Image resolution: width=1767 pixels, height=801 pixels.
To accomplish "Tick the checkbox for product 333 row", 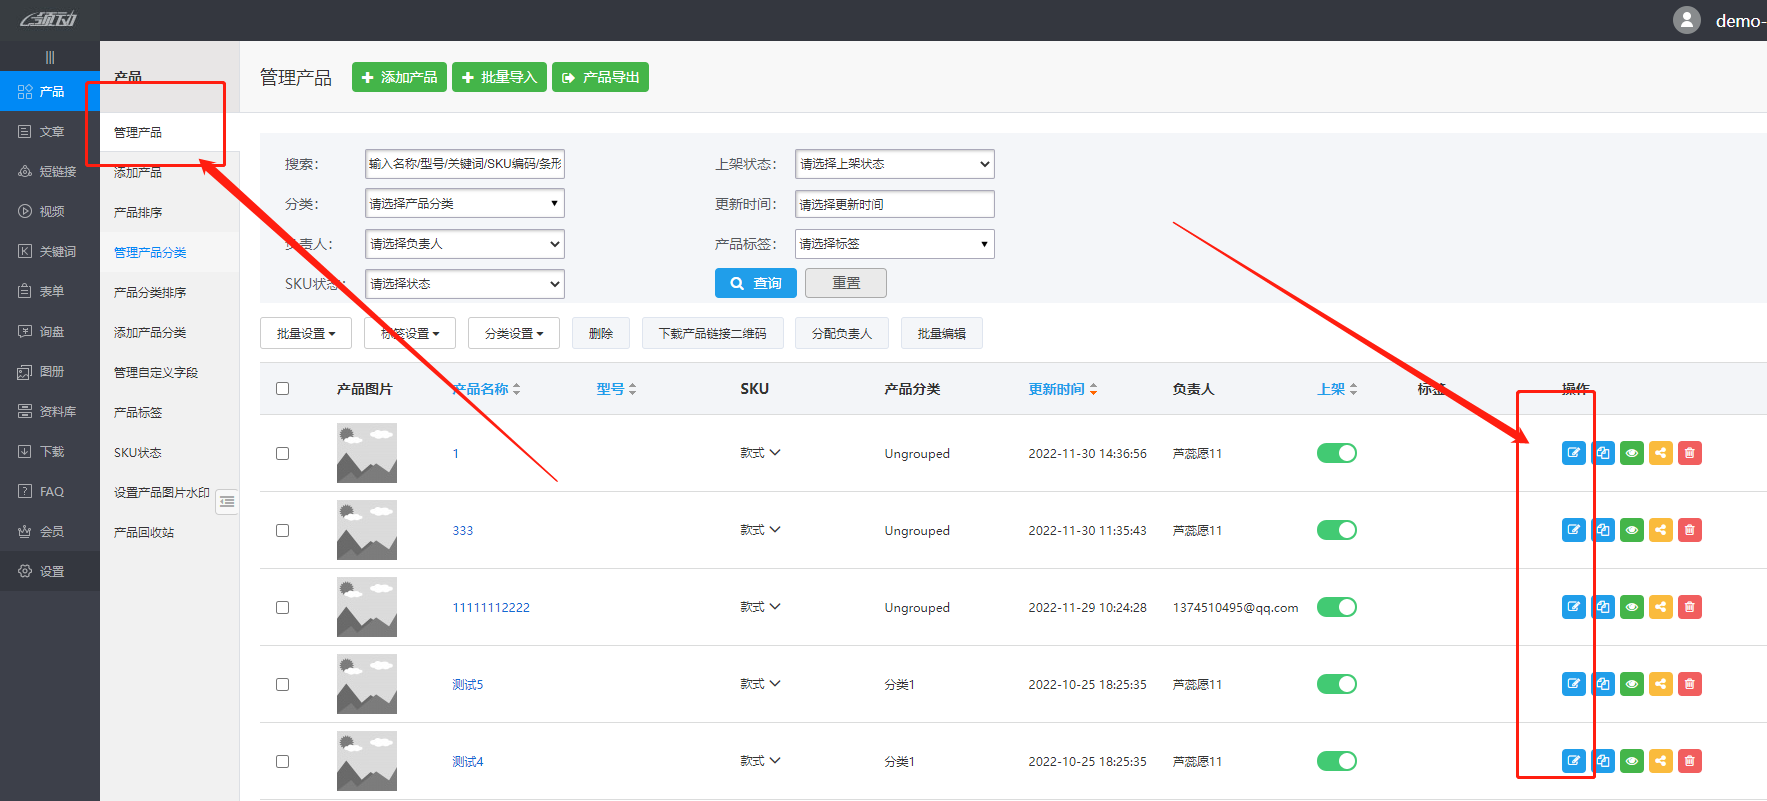I will [283, 530].
